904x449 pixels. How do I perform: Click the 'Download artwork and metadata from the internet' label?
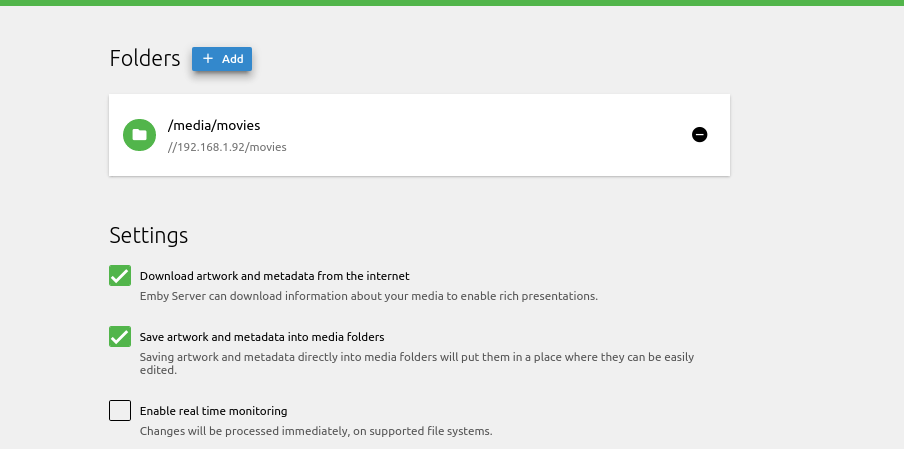[x=275, y=276]
